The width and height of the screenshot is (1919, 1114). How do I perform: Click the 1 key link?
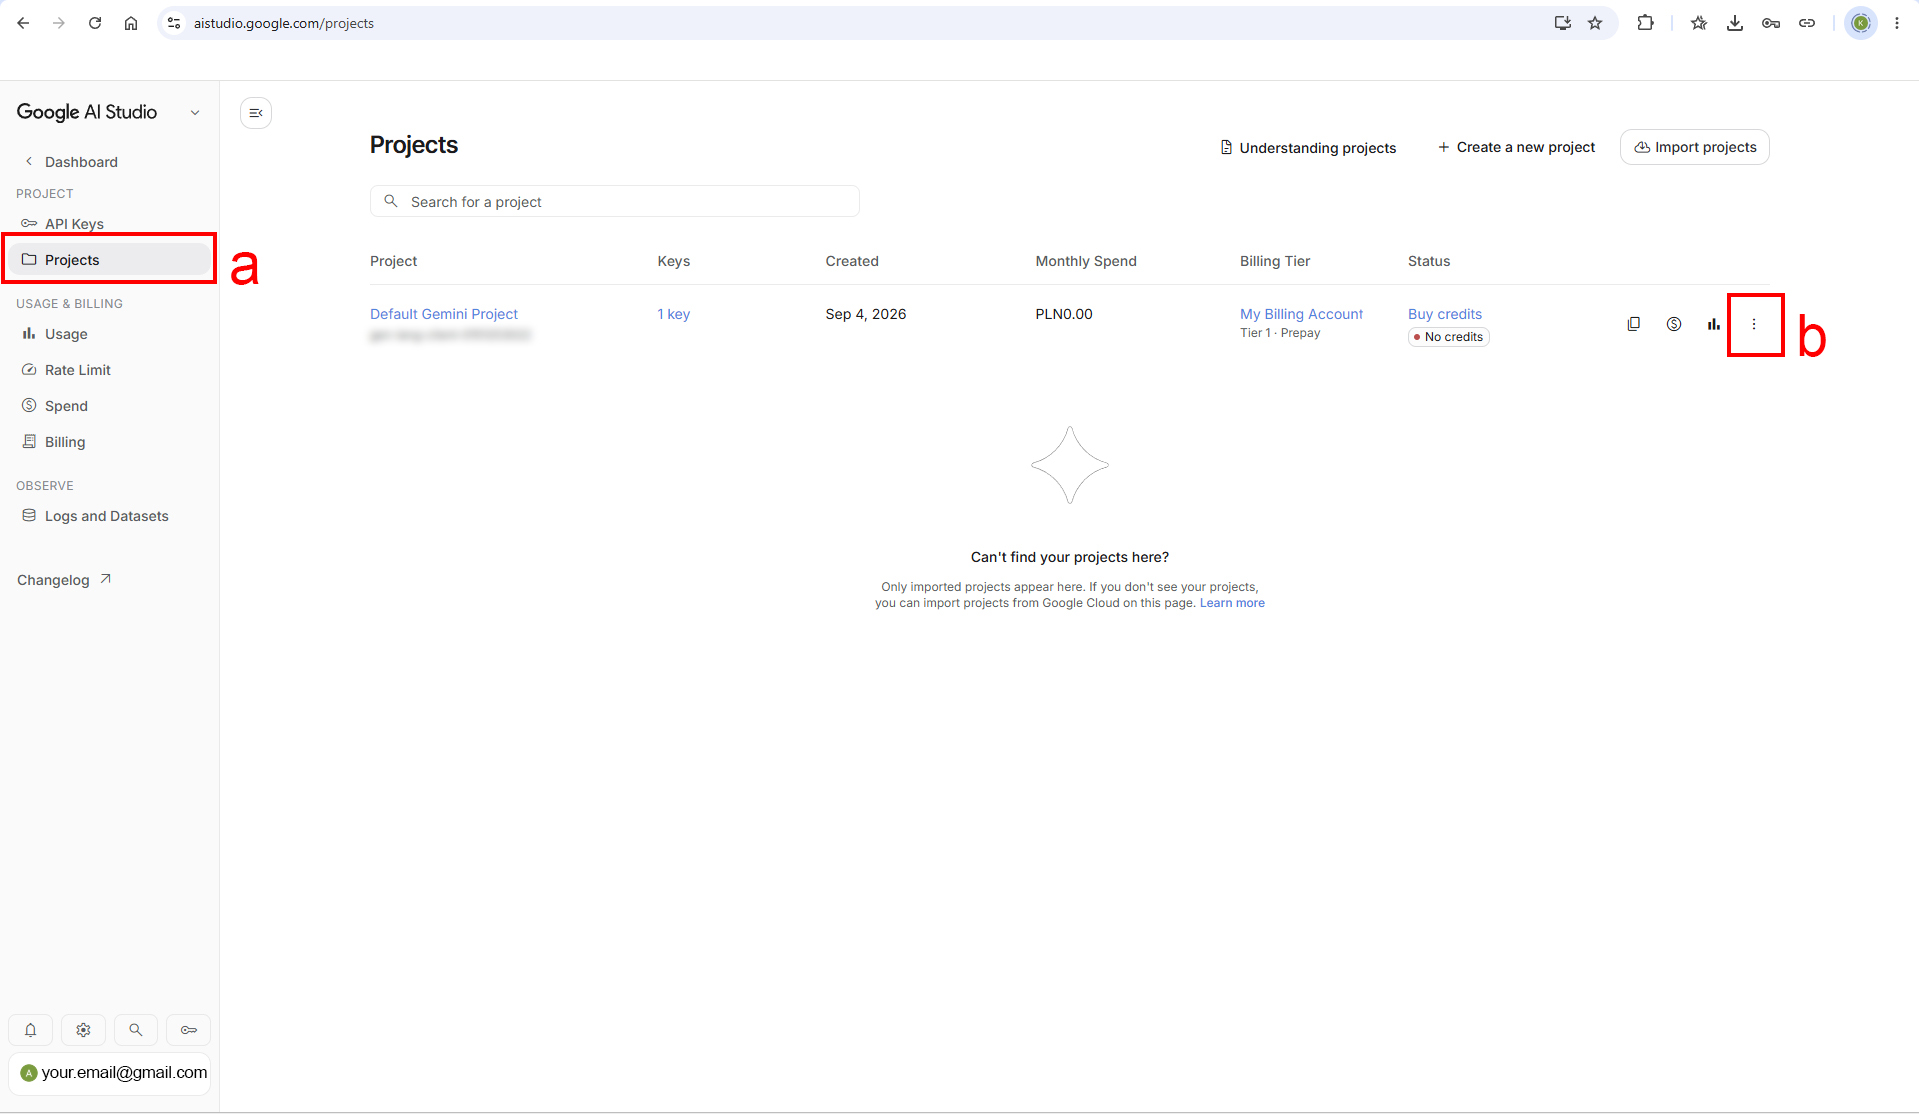pos(674,314)
